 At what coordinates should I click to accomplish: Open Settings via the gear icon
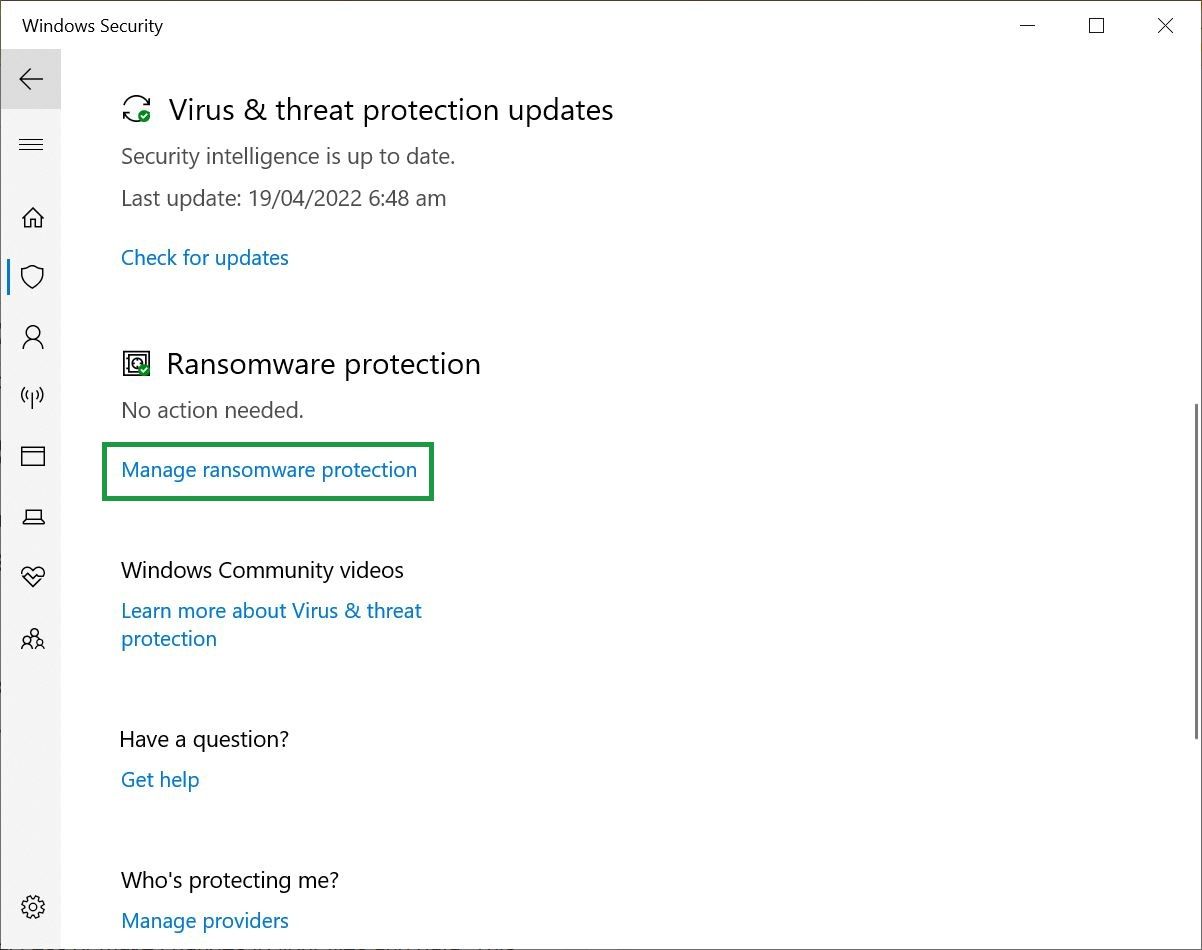click(32, 907)
